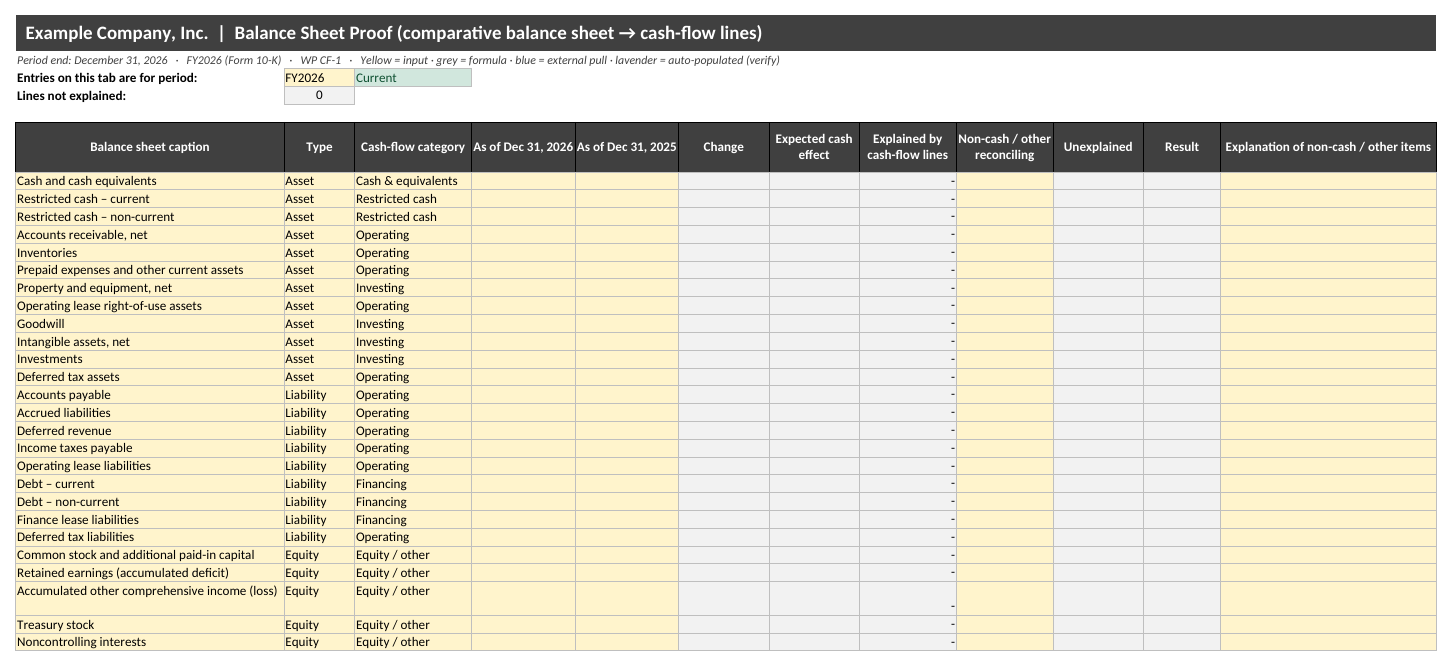Select Common stock and additional paid-in capital
The height and width of the screenshot is (666, 1452).
coord(150,555)
